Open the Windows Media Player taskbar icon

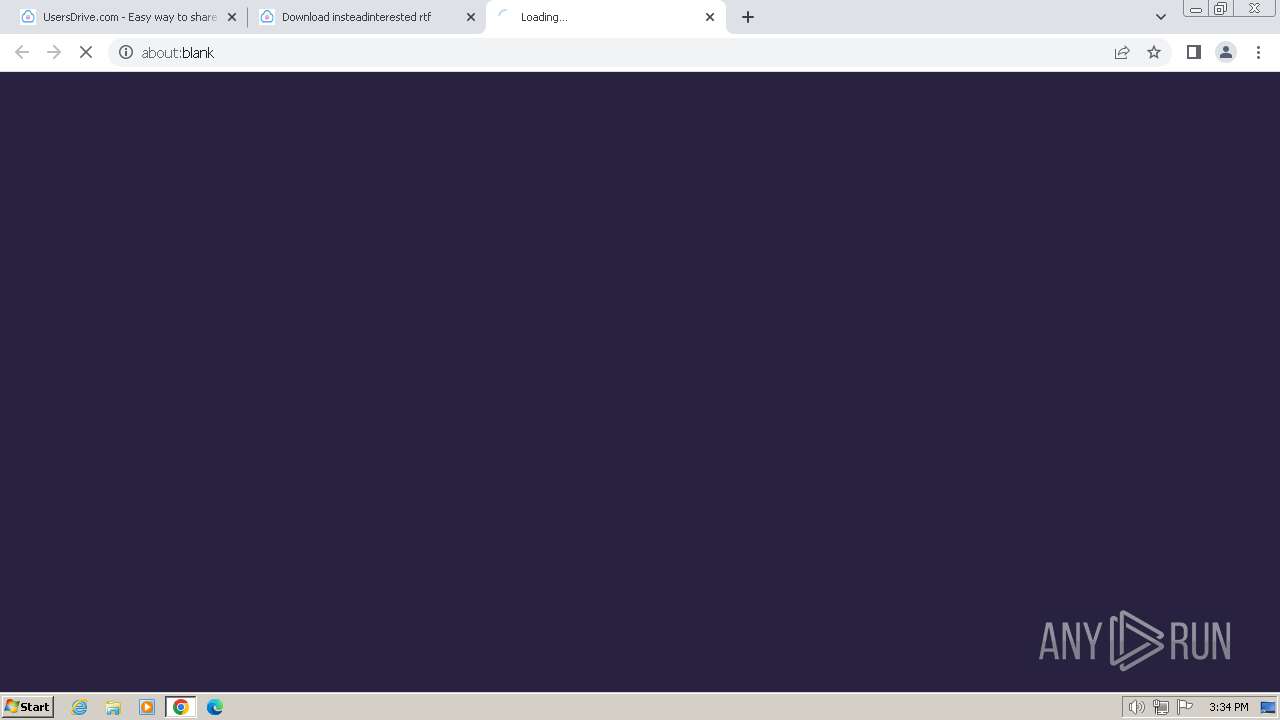pyautogui.click(x=147, y=707)
